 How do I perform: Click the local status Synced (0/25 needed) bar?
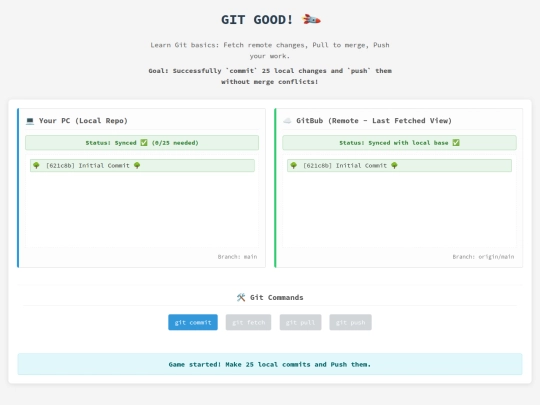click(142, 143)
